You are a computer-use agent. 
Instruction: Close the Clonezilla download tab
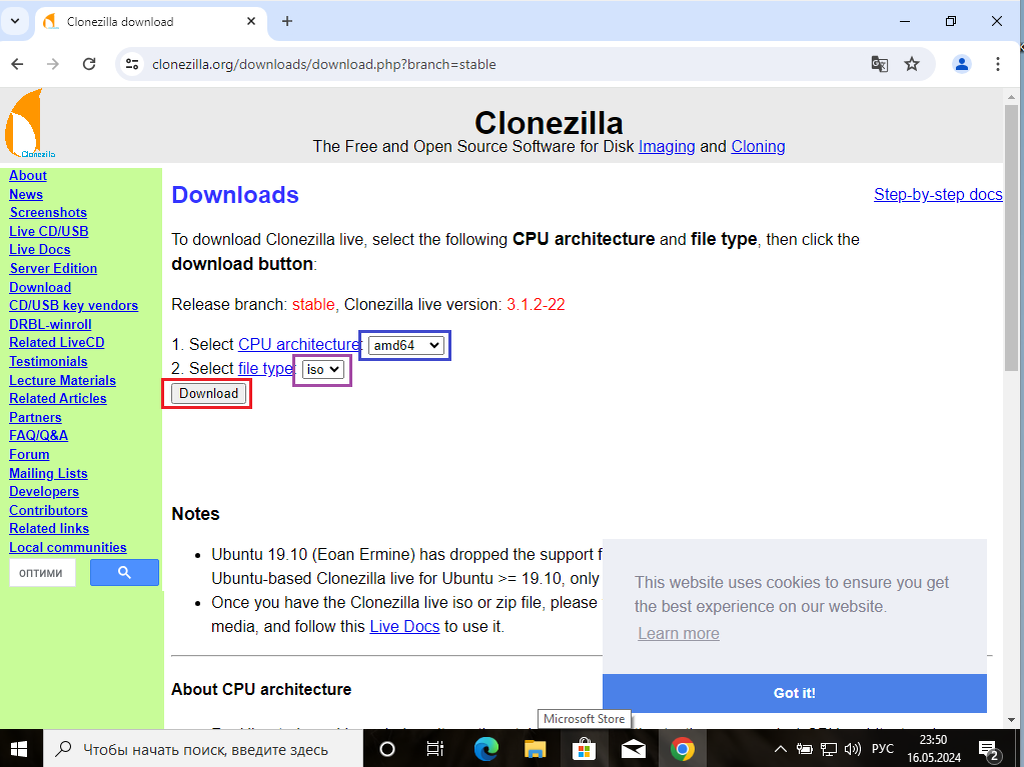coord(251,21)
